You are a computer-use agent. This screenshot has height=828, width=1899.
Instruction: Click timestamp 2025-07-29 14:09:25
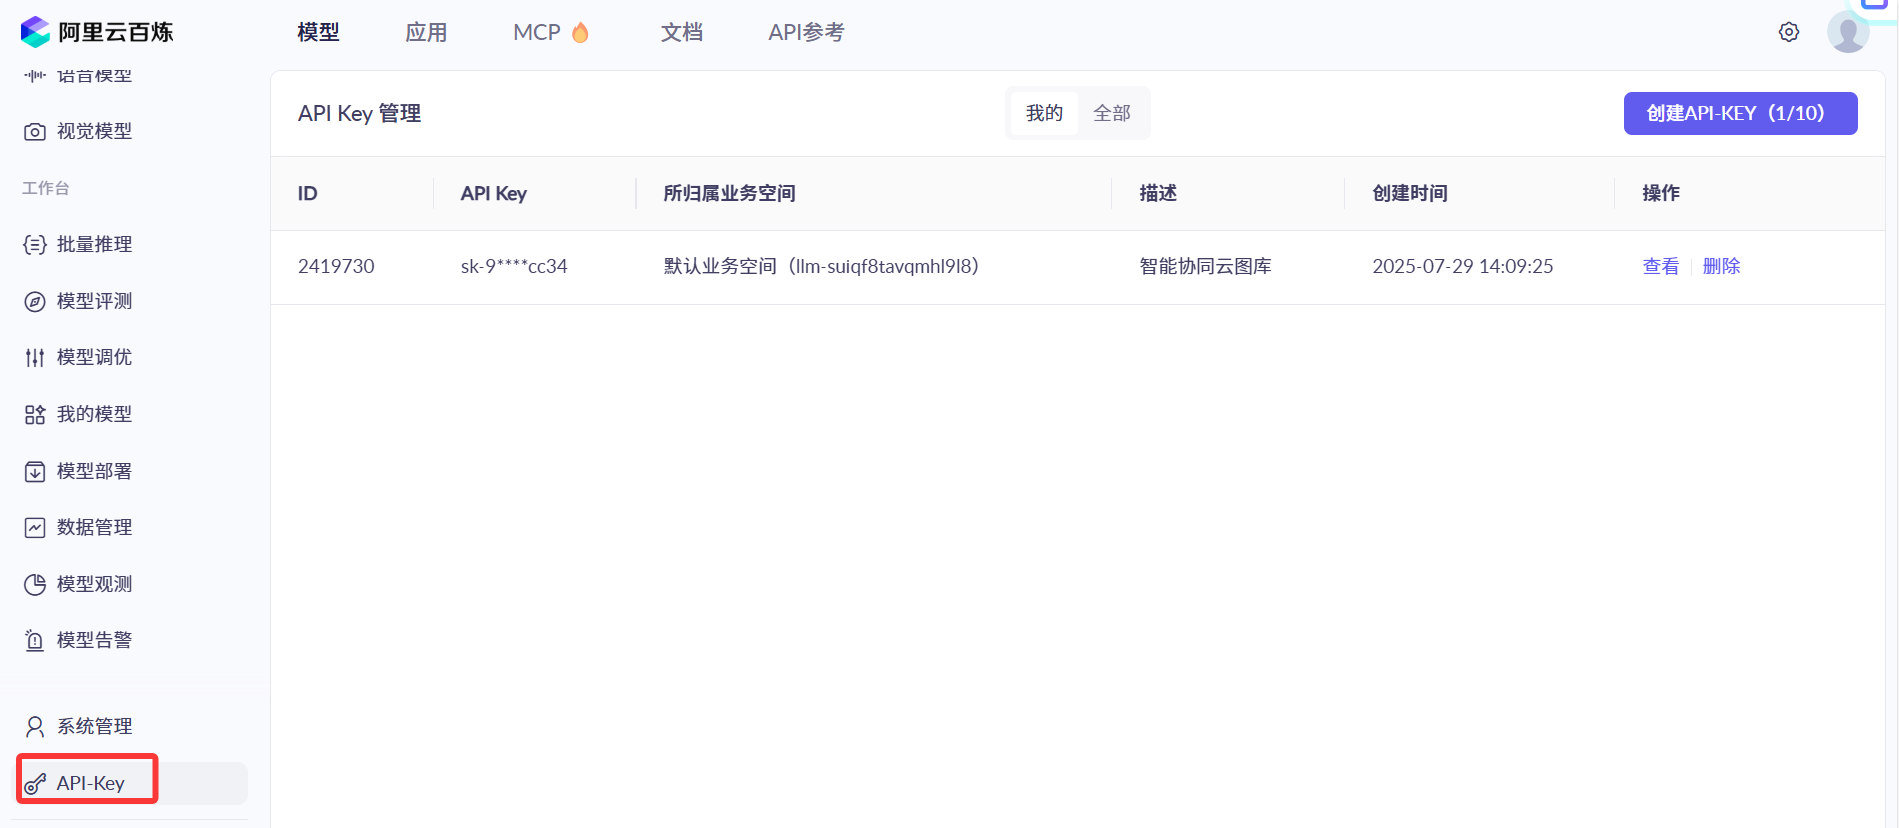[1462, 266]
